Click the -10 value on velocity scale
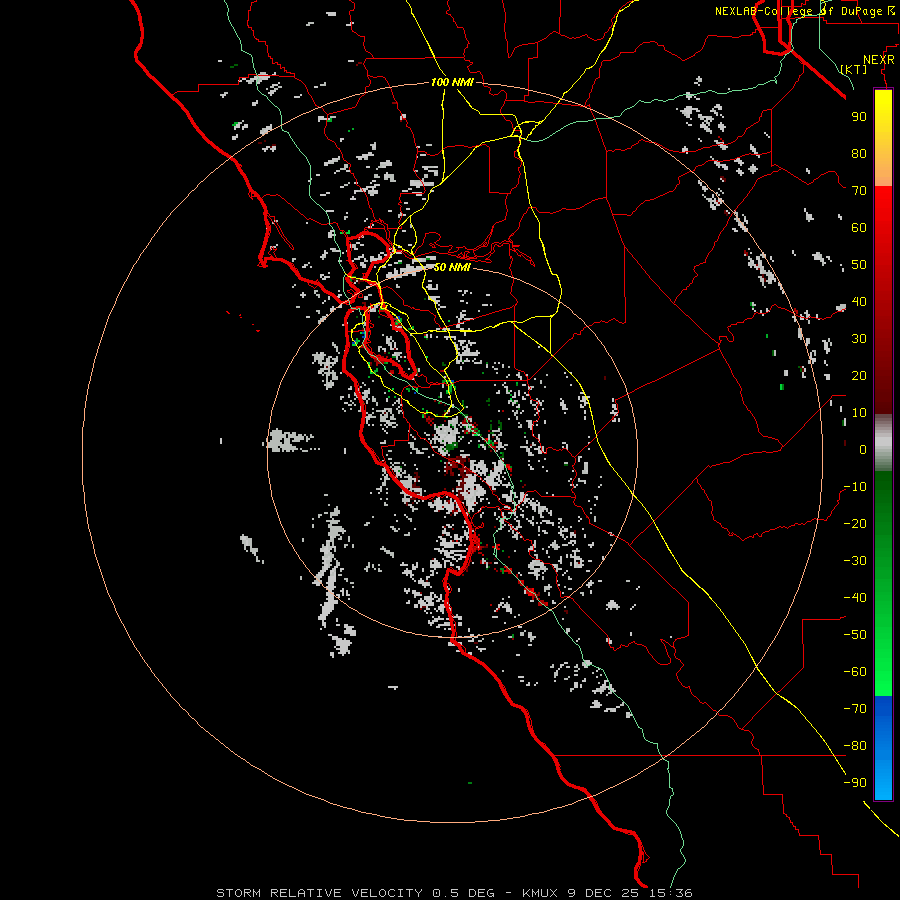Image resolution: width=900 pixels, height=900 pixels. click(855, 487)
